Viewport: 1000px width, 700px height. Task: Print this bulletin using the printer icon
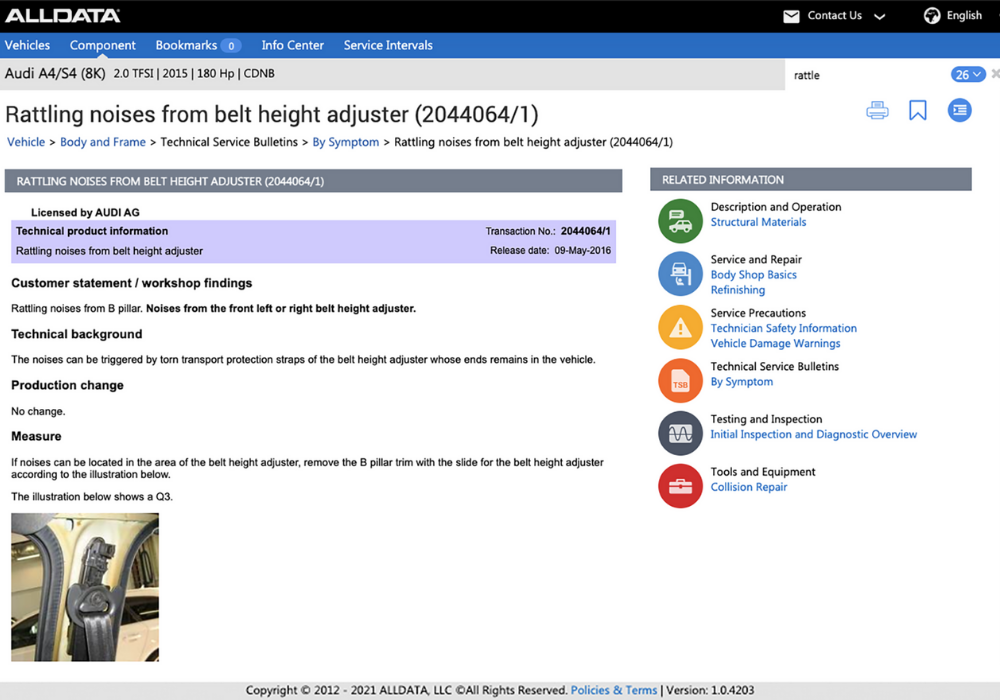(878, 111)
